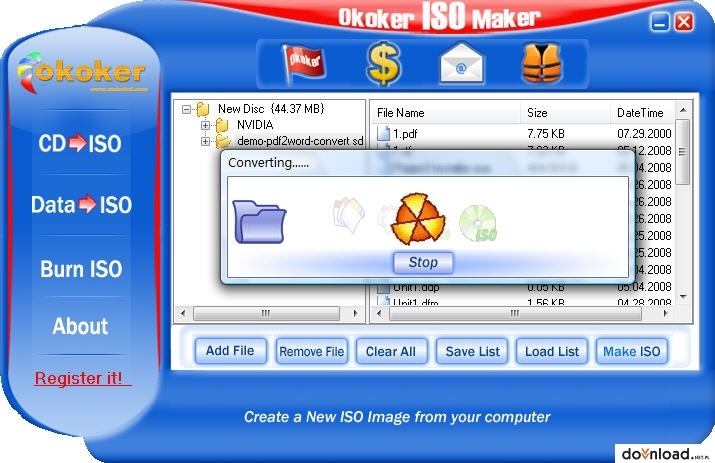Select the New Disc (44.37 MB) tree label
715x463 pixels.
271,109
